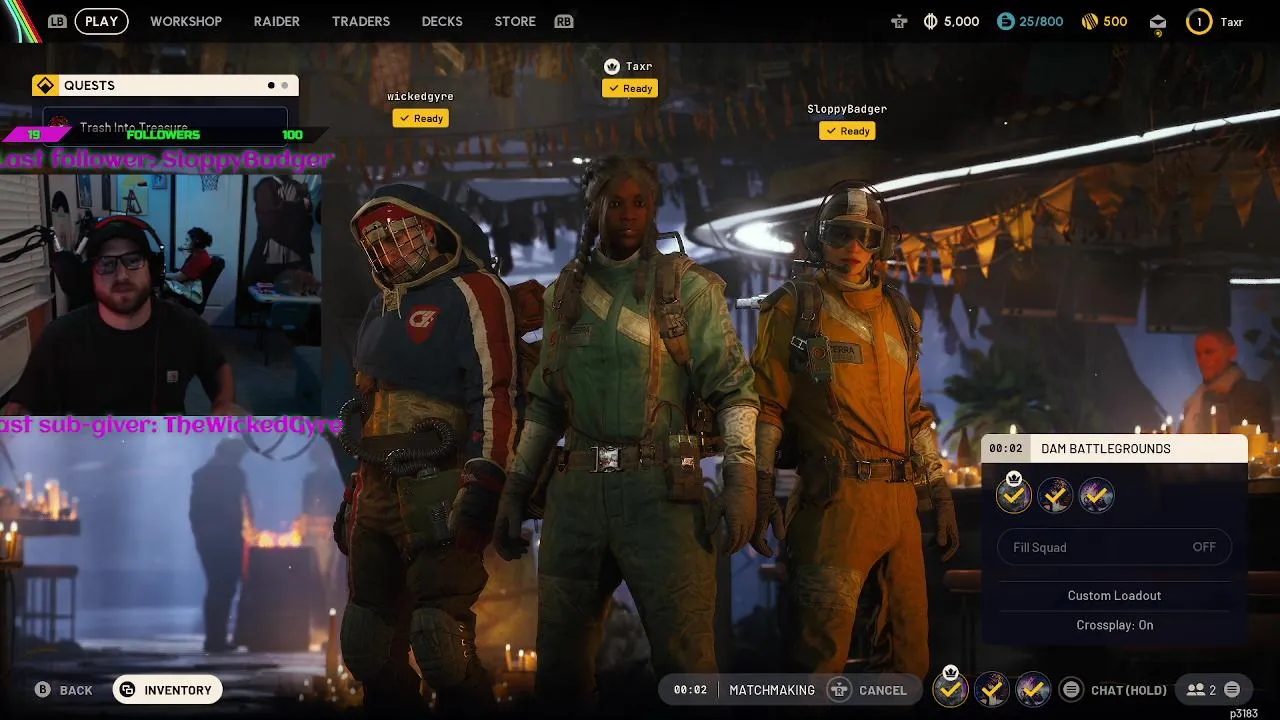Screen dimensions: 1280x720
Task: Open Custom Loadout option
Action: [x=1114, y=595]
